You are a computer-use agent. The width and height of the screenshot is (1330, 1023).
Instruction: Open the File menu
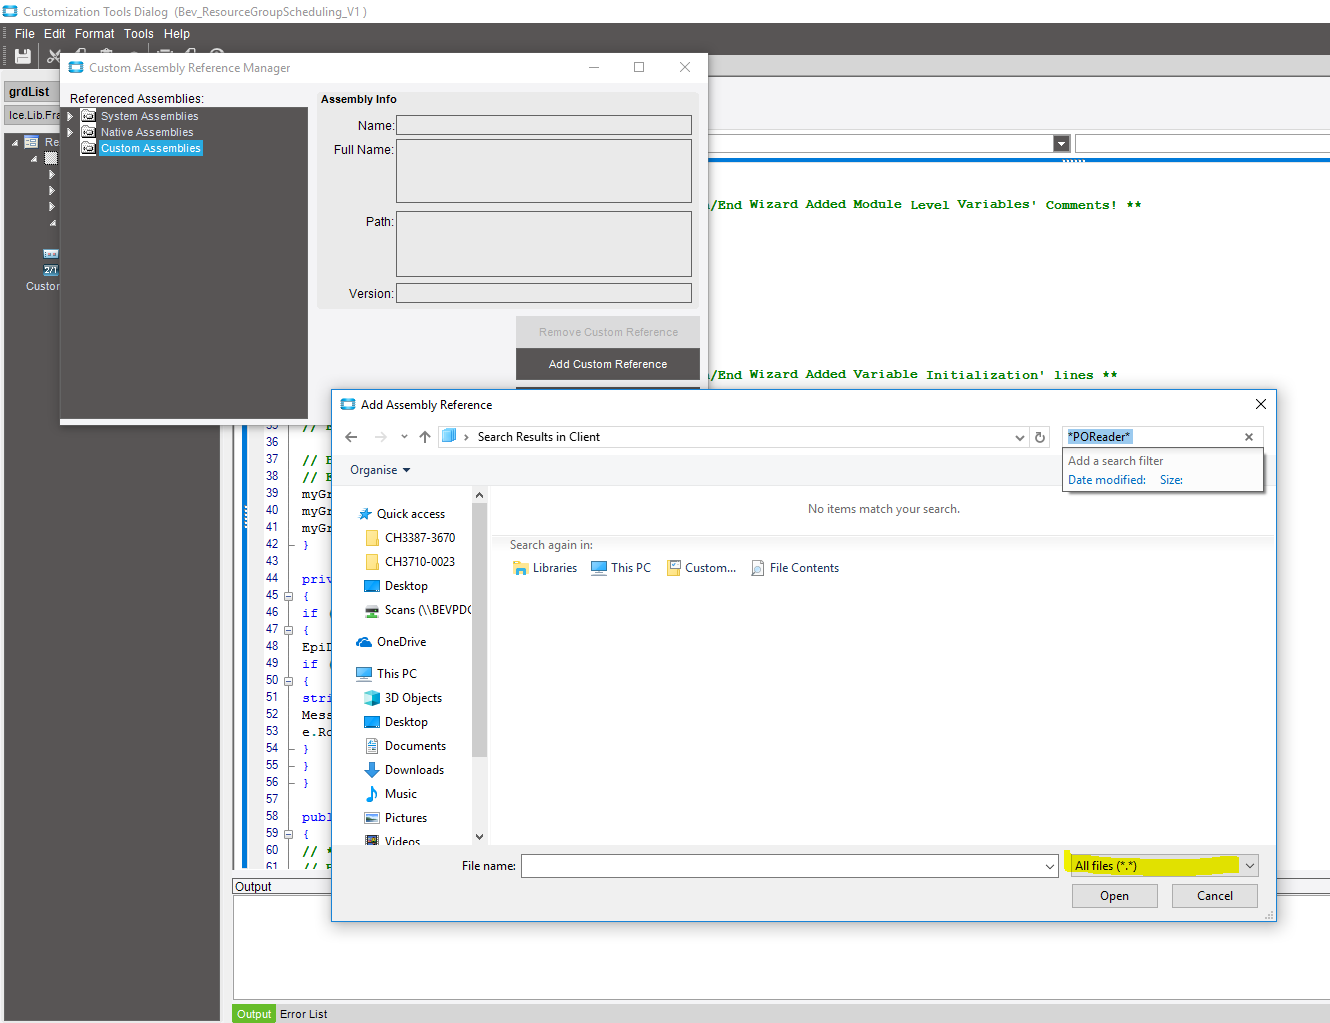[25, 34]
